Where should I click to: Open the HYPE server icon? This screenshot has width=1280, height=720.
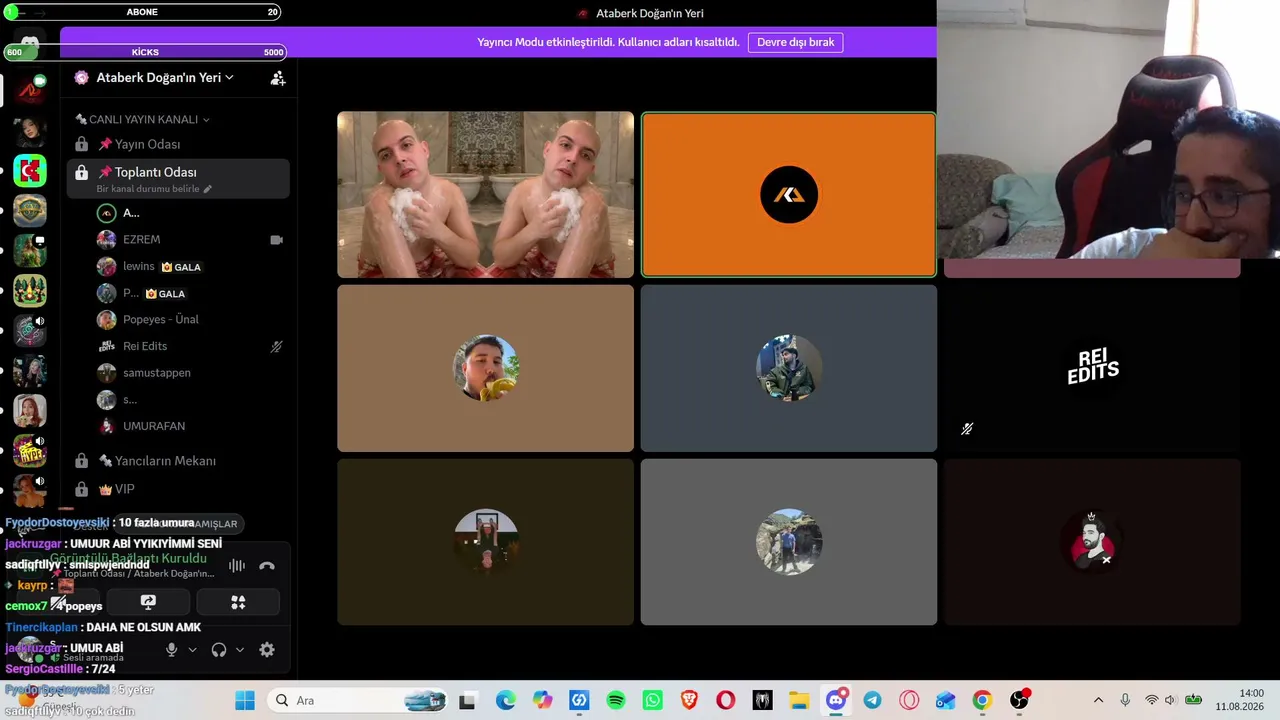[x=30, y=451]
